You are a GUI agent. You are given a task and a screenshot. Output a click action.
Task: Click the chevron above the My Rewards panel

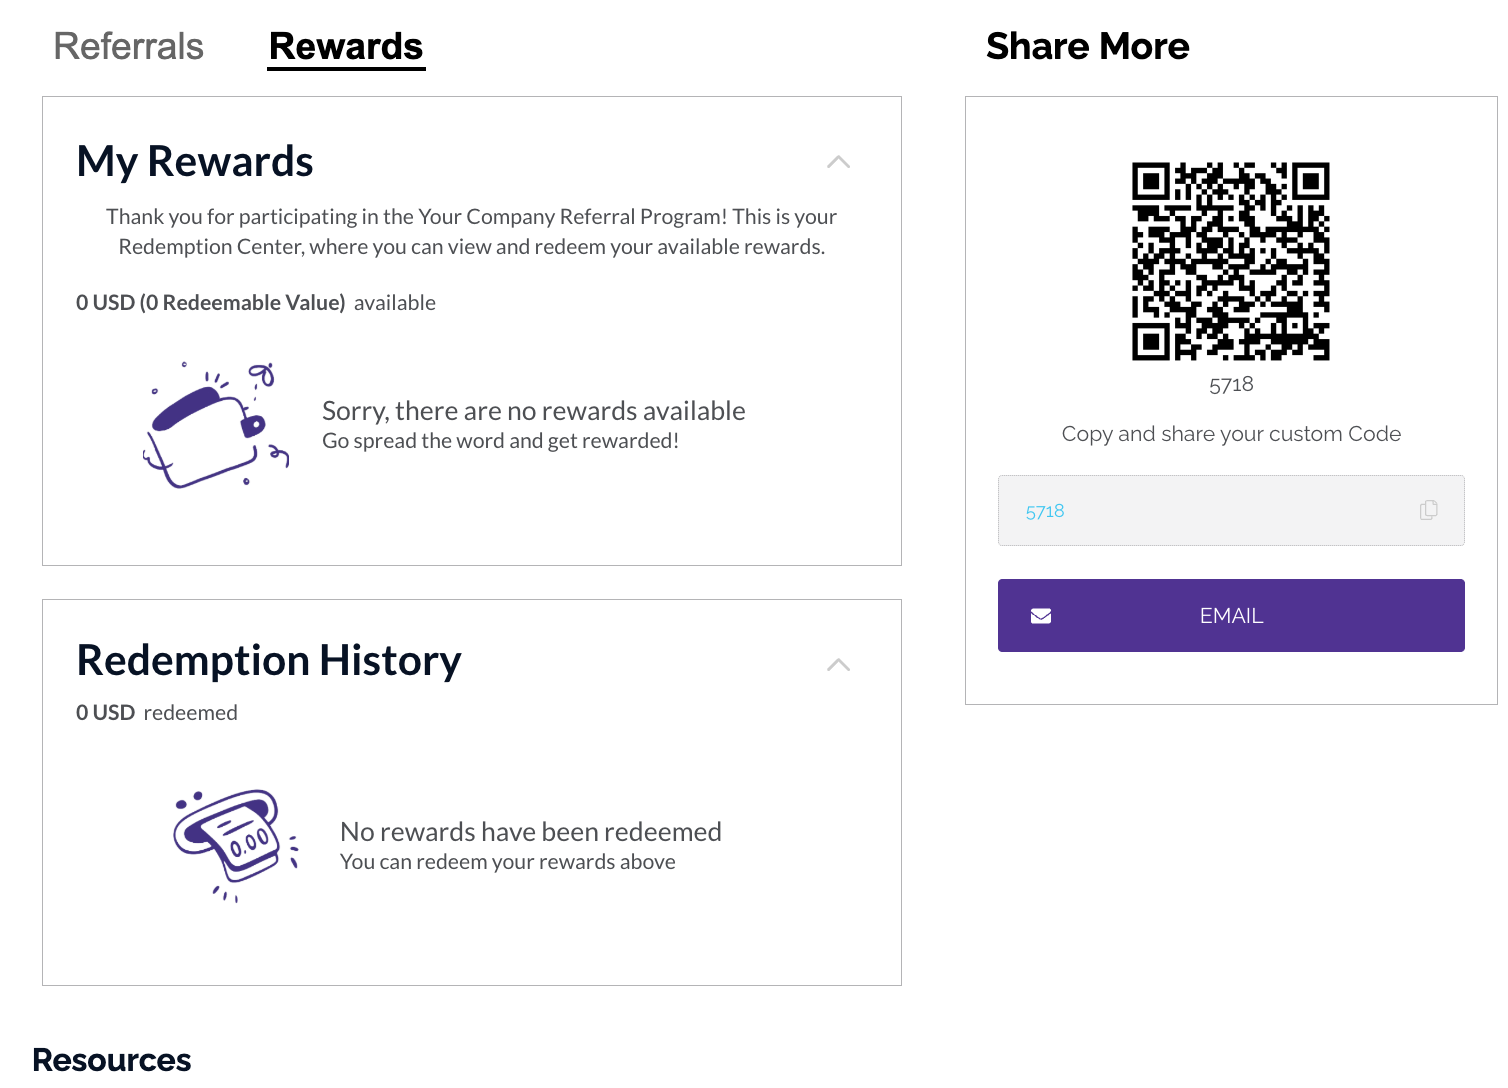click(x=838, y=163)
